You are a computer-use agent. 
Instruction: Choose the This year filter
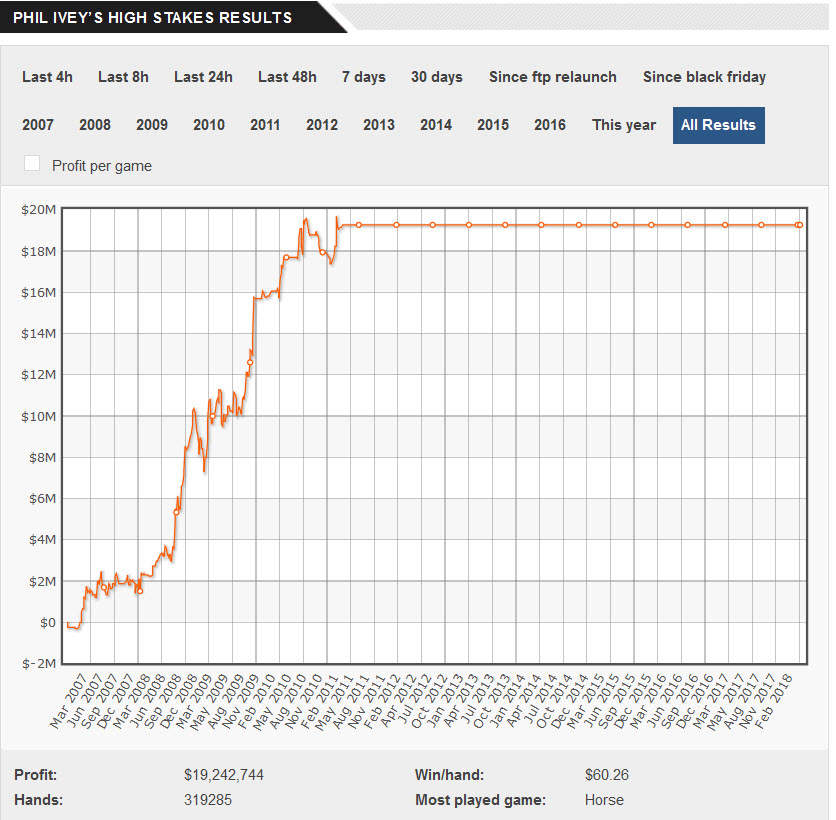click(x=624, y=125)
